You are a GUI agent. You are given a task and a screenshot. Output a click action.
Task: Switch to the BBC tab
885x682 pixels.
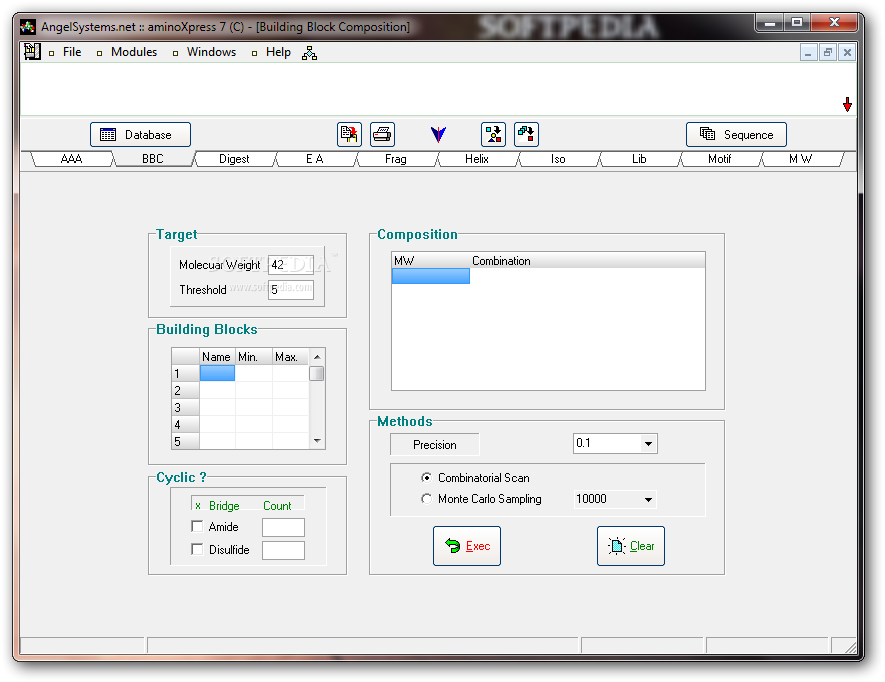152,159
